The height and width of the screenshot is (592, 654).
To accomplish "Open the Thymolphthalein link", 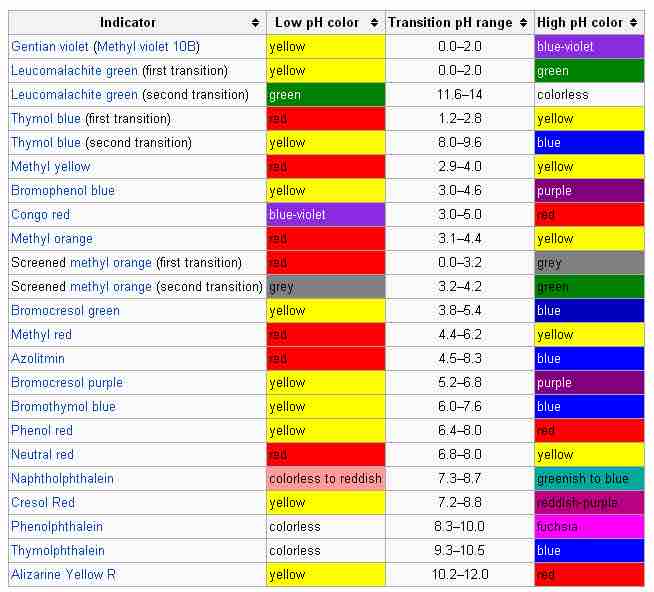I will tap(57, 551).
